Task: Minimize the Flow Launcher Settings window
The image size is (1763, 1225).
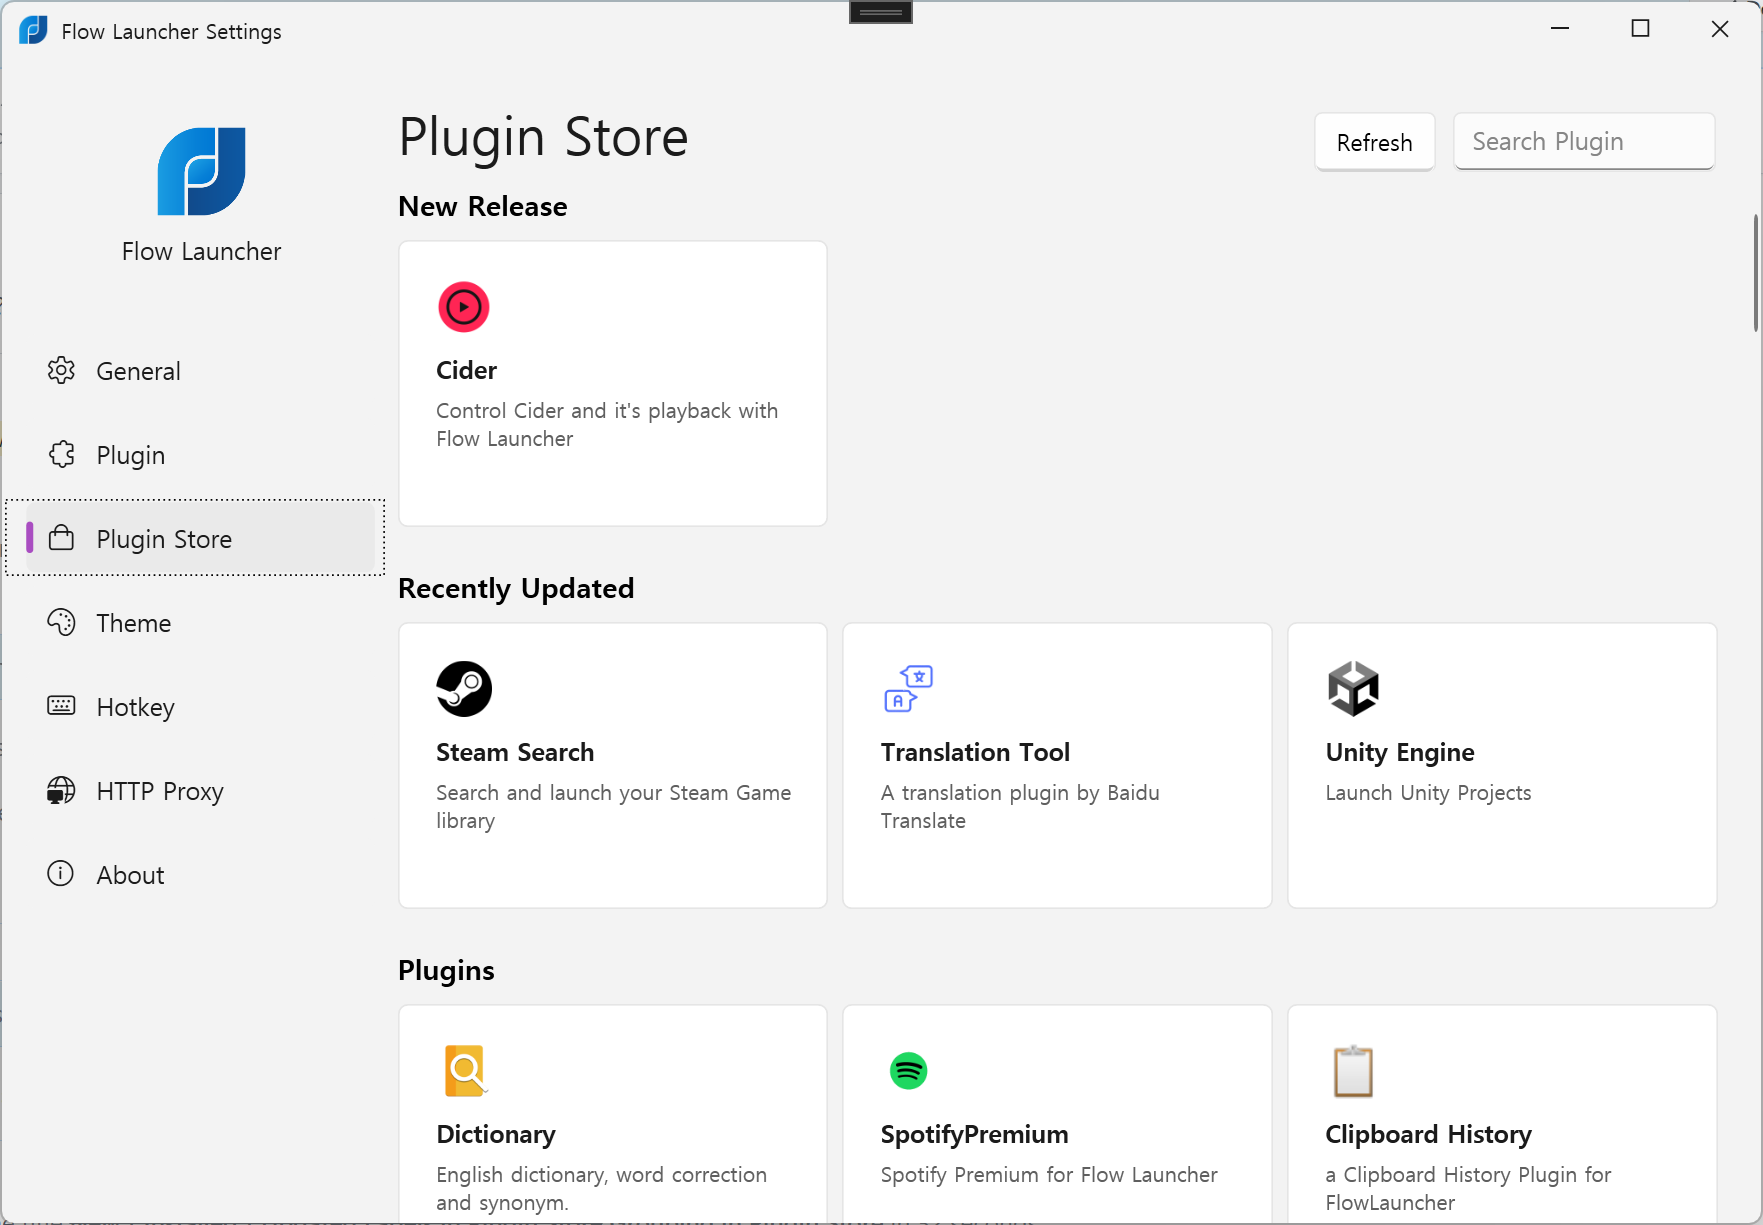Action: (1560, 29)
